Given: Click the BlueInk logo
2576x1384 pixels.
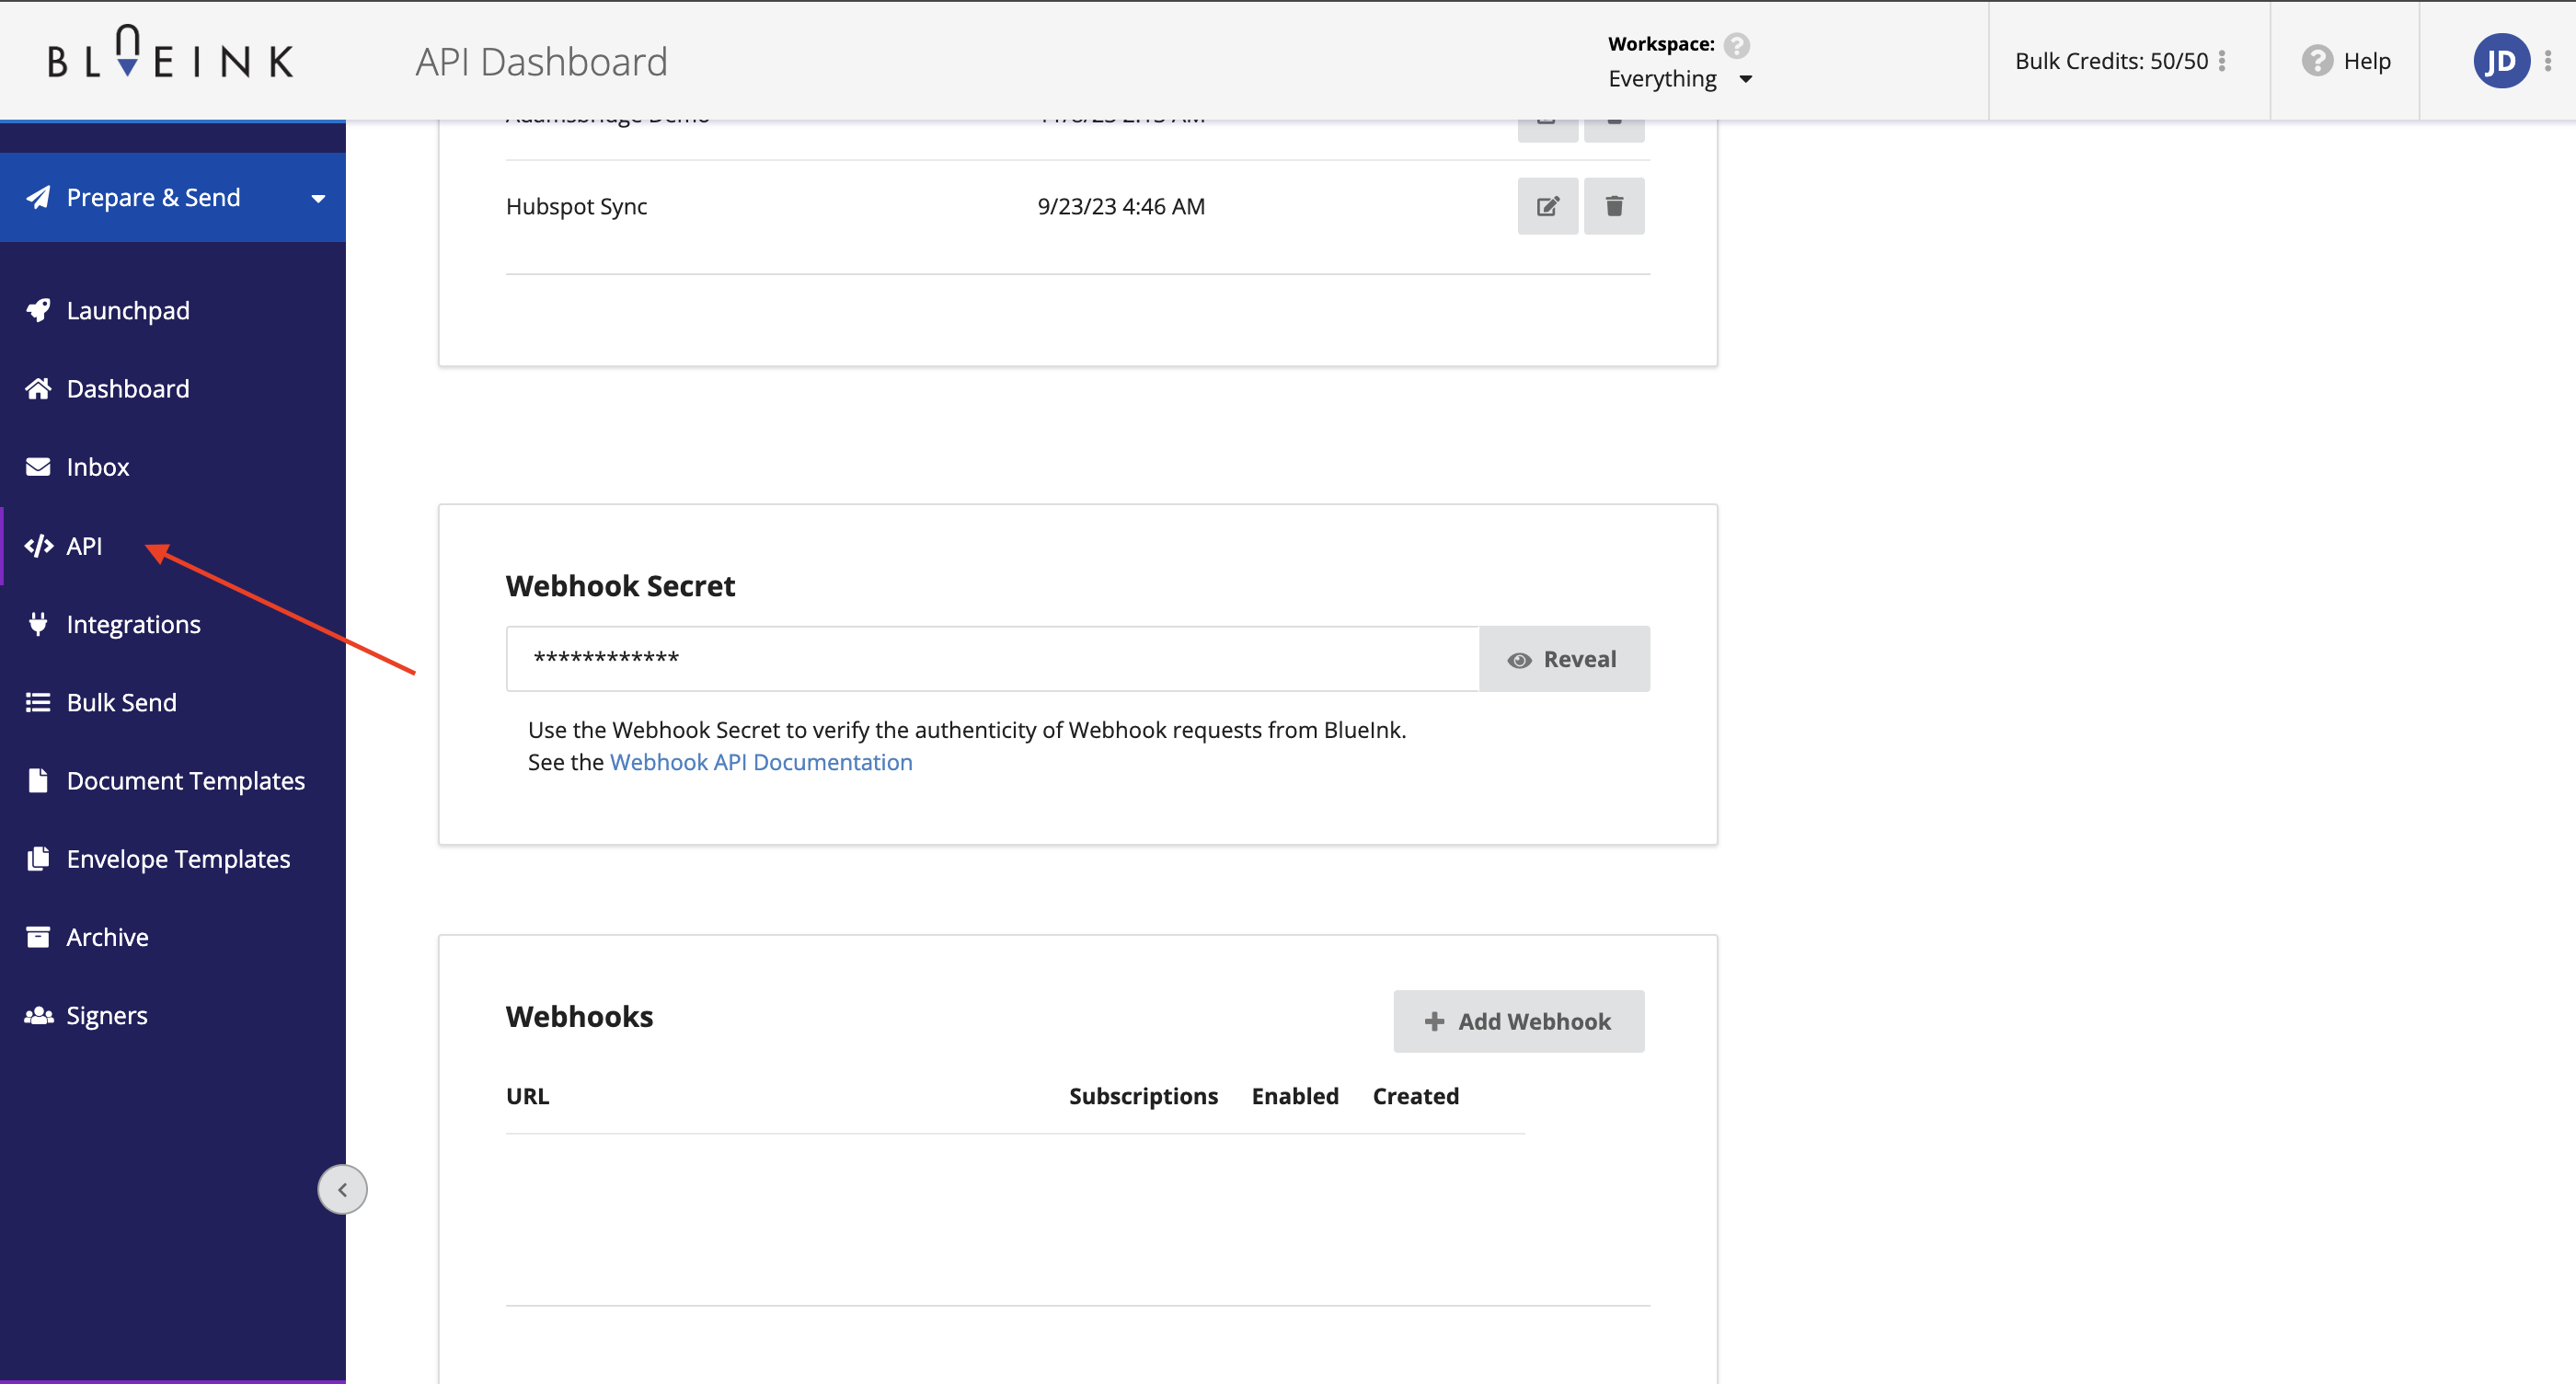Looking at the screenshot, I should point(171,53).
